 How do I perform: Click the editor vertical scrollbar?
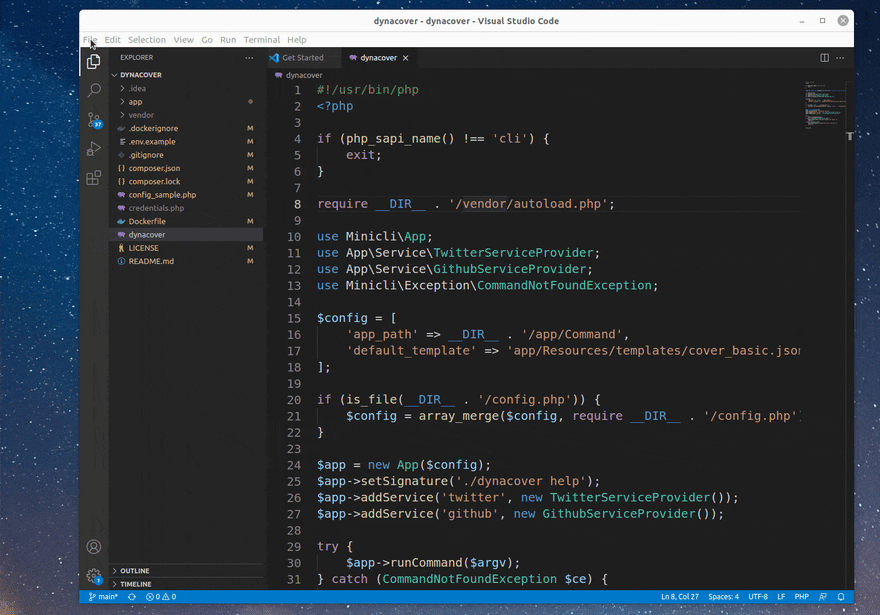[x=850, y=334]
